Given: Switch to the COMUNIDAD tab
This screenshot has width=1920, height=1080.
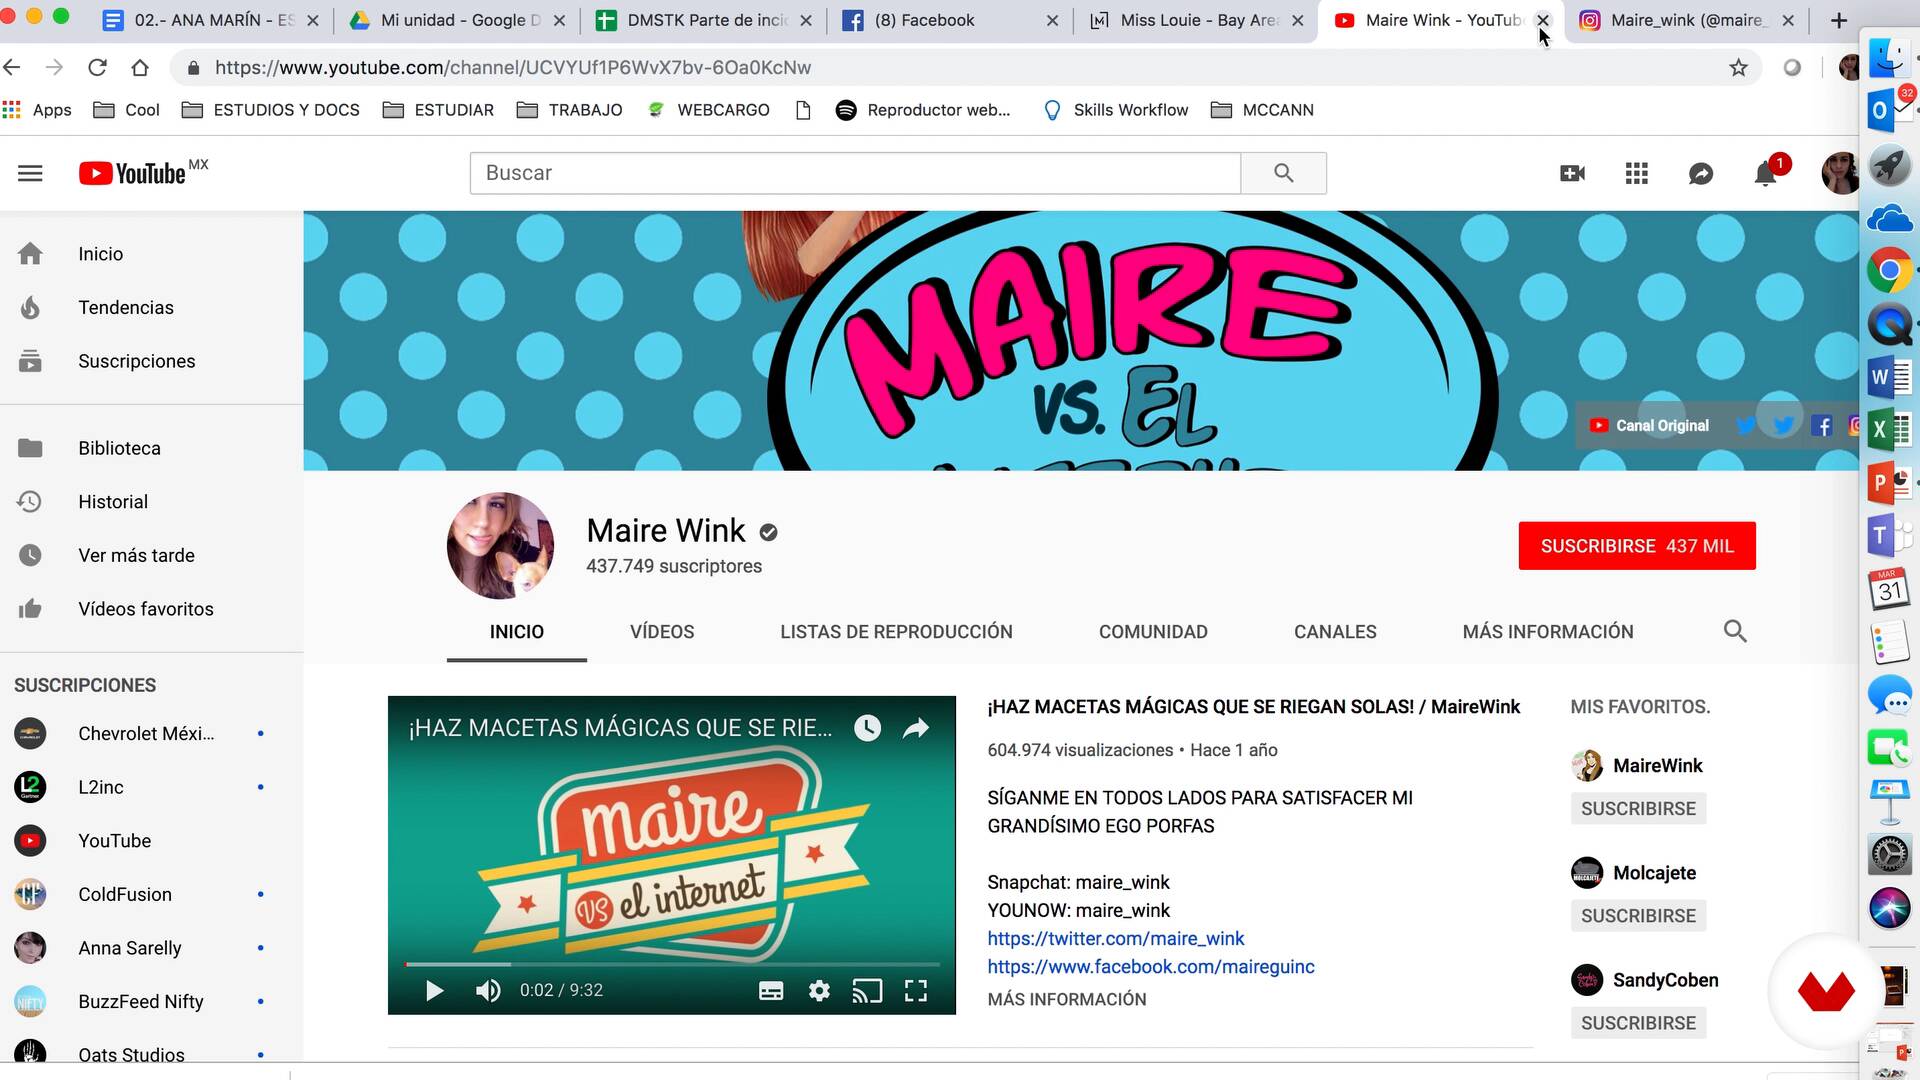Looking at the screenshot, I should tap(1153, 632).
